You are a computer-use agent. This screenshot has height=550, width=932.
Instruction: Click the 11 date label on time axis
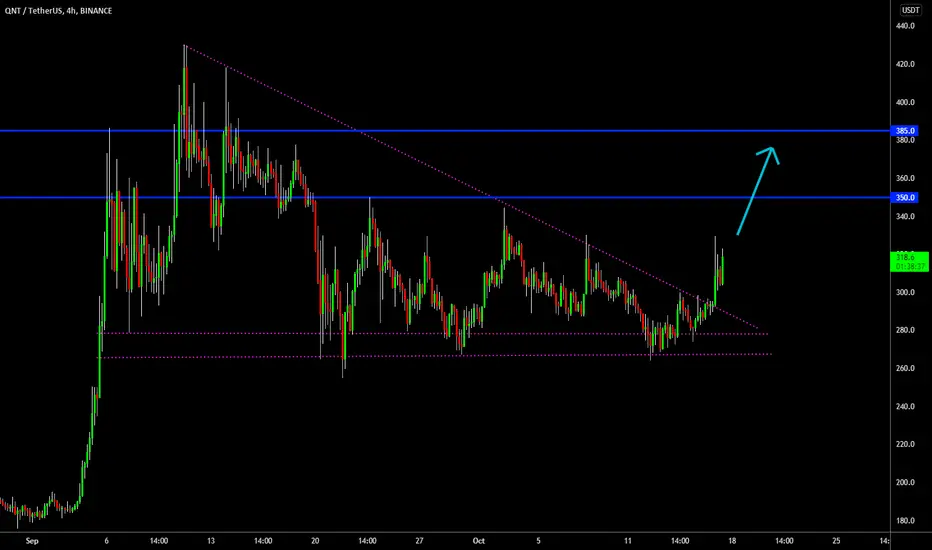click(628, 541)
